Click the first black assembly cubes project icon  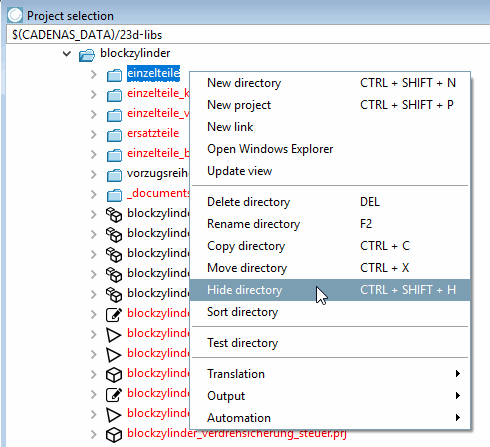(114, 215)
